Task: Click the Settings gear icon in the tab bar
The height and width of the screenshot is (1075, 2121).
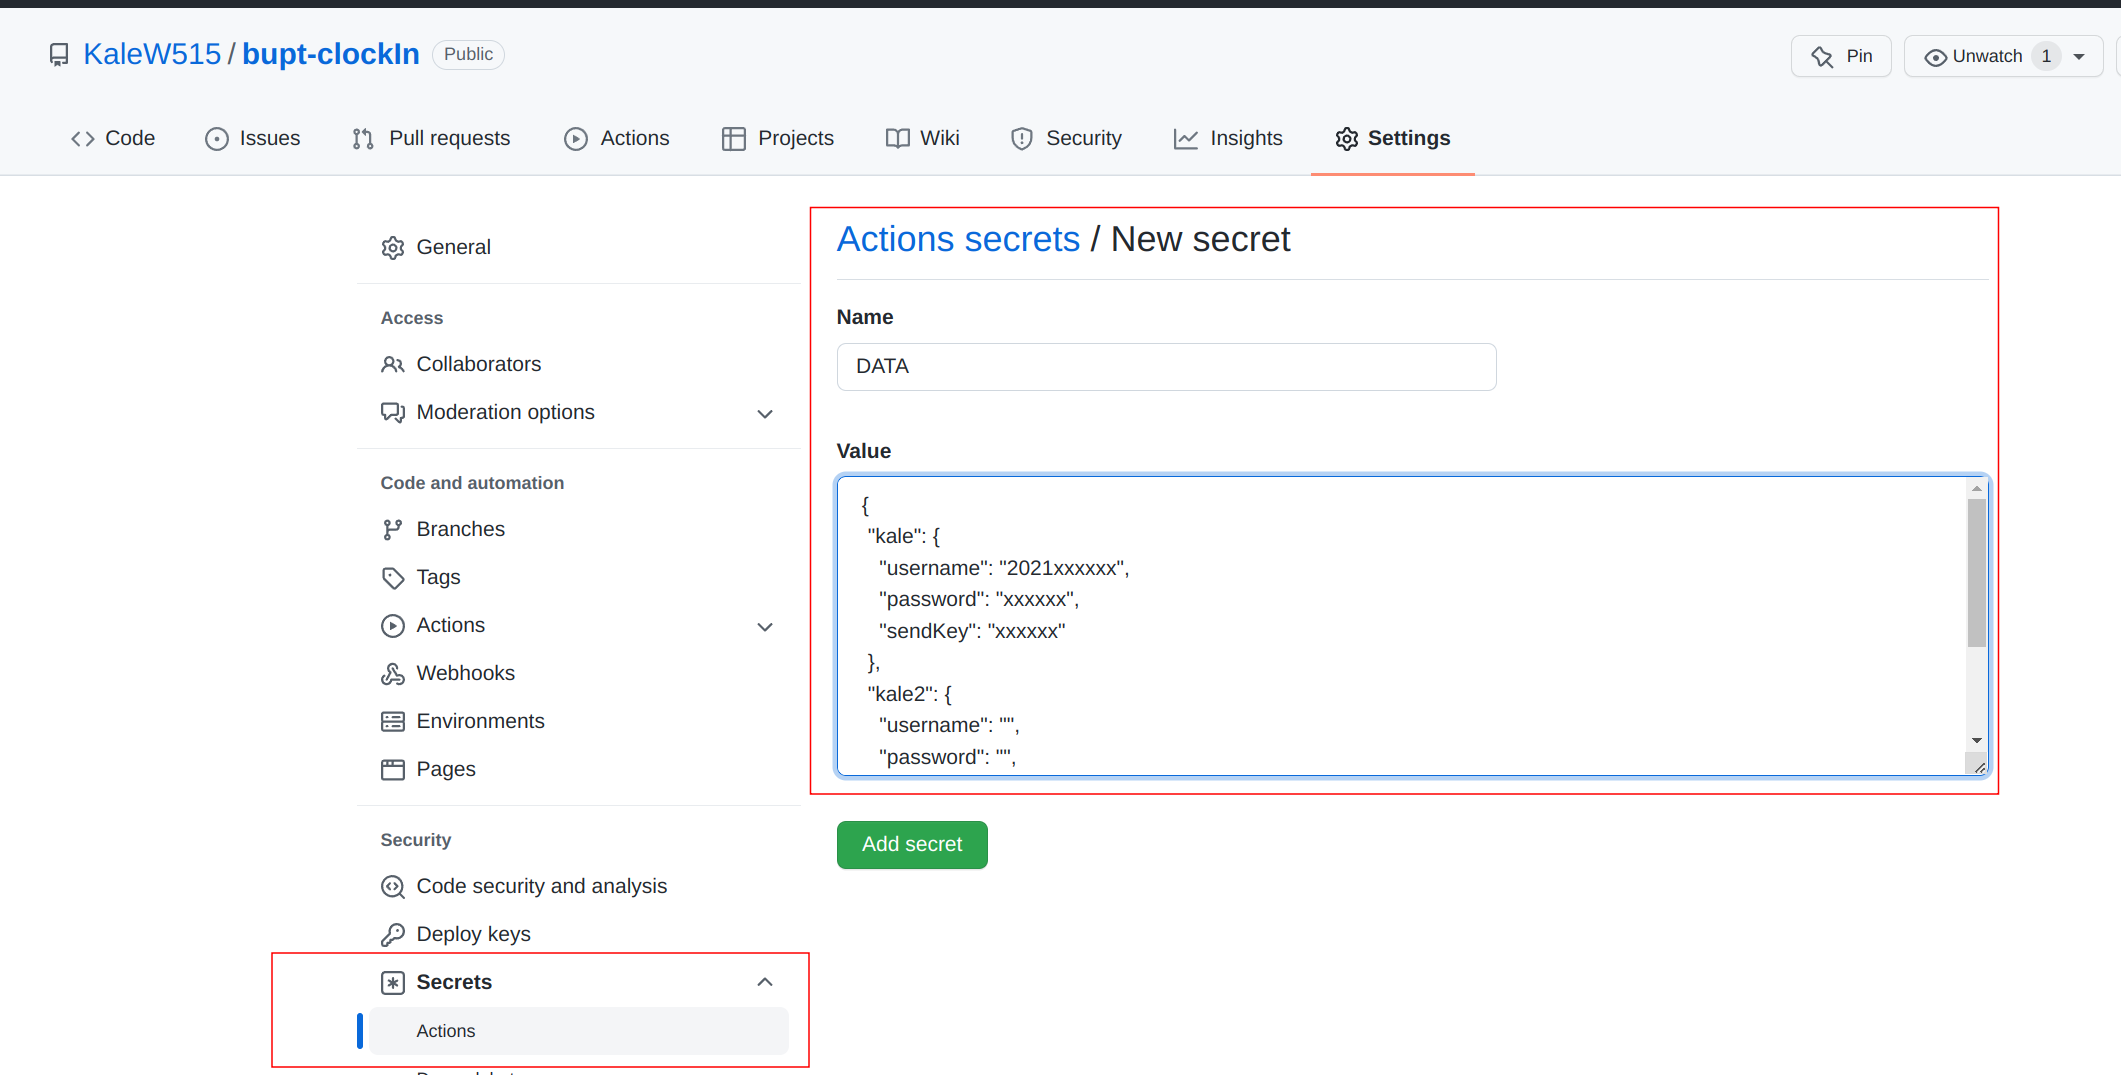Action: 1347,139
